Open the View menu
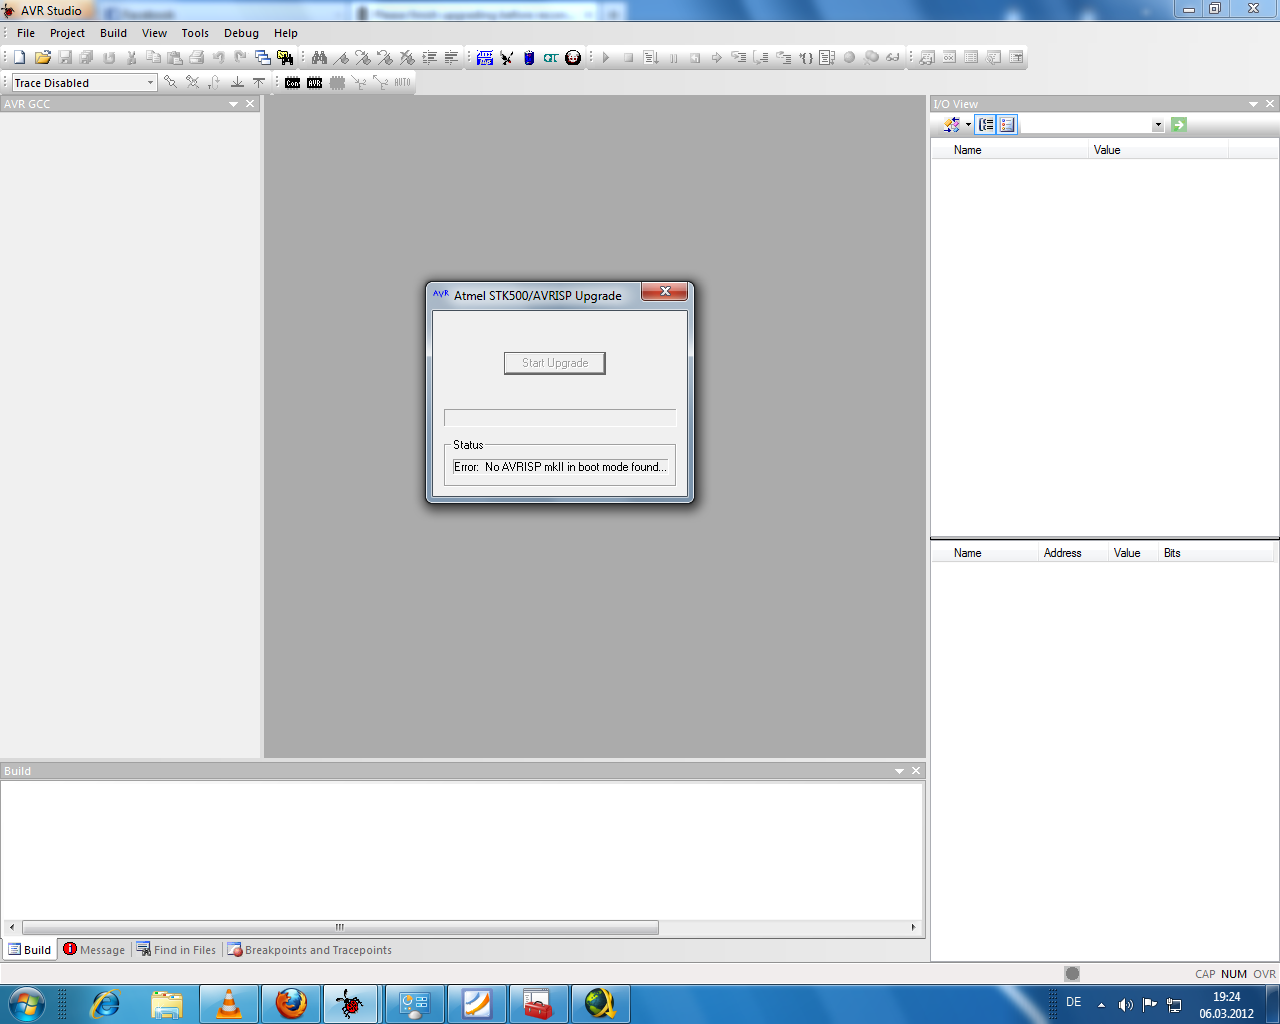Image resolution: width=1280 pixels, height=1024 pixels. pos(154,33)
